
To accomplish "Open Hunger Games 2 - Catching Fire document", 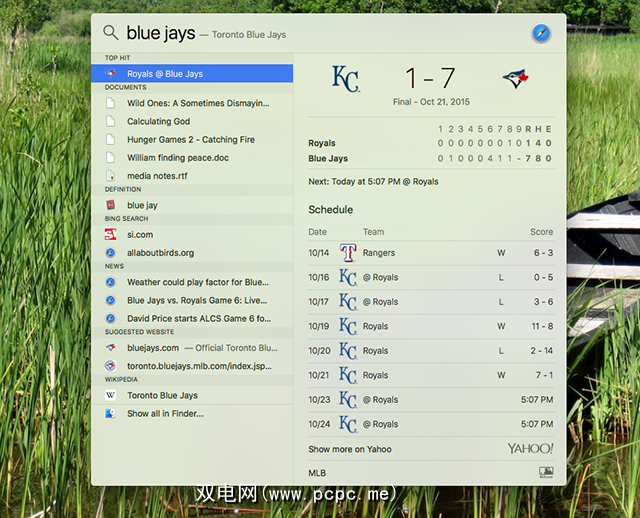I will coord(190,139).
